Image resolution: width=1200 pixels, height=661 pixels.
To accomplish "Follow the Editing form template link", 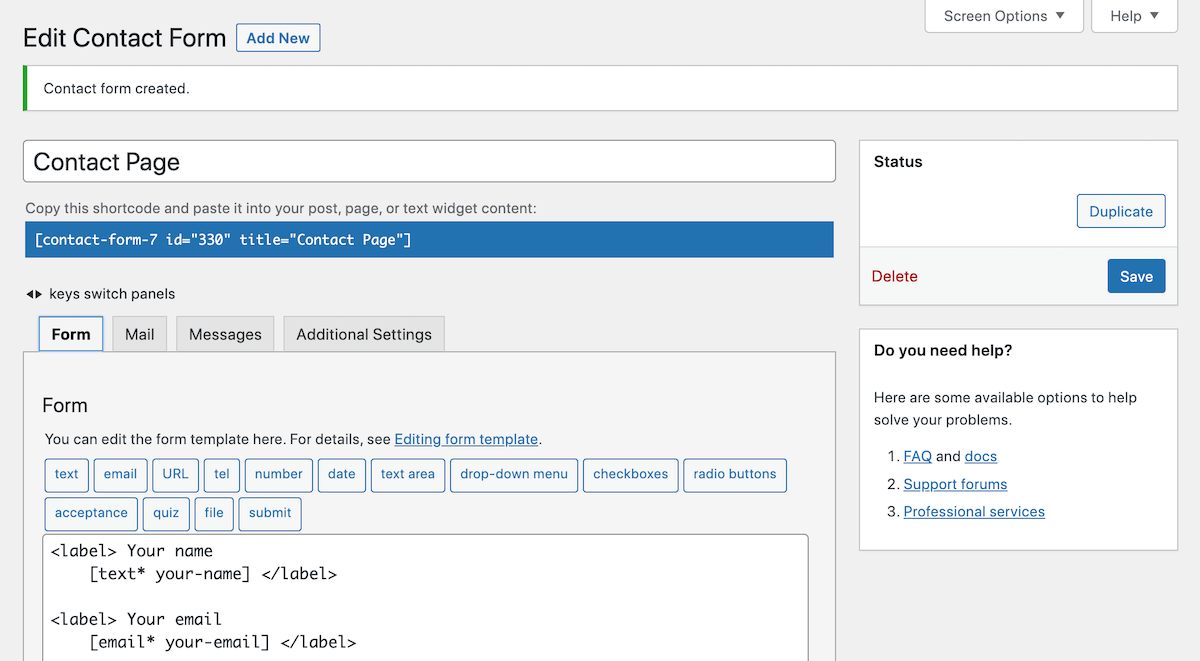I will [x=466, y=439].
